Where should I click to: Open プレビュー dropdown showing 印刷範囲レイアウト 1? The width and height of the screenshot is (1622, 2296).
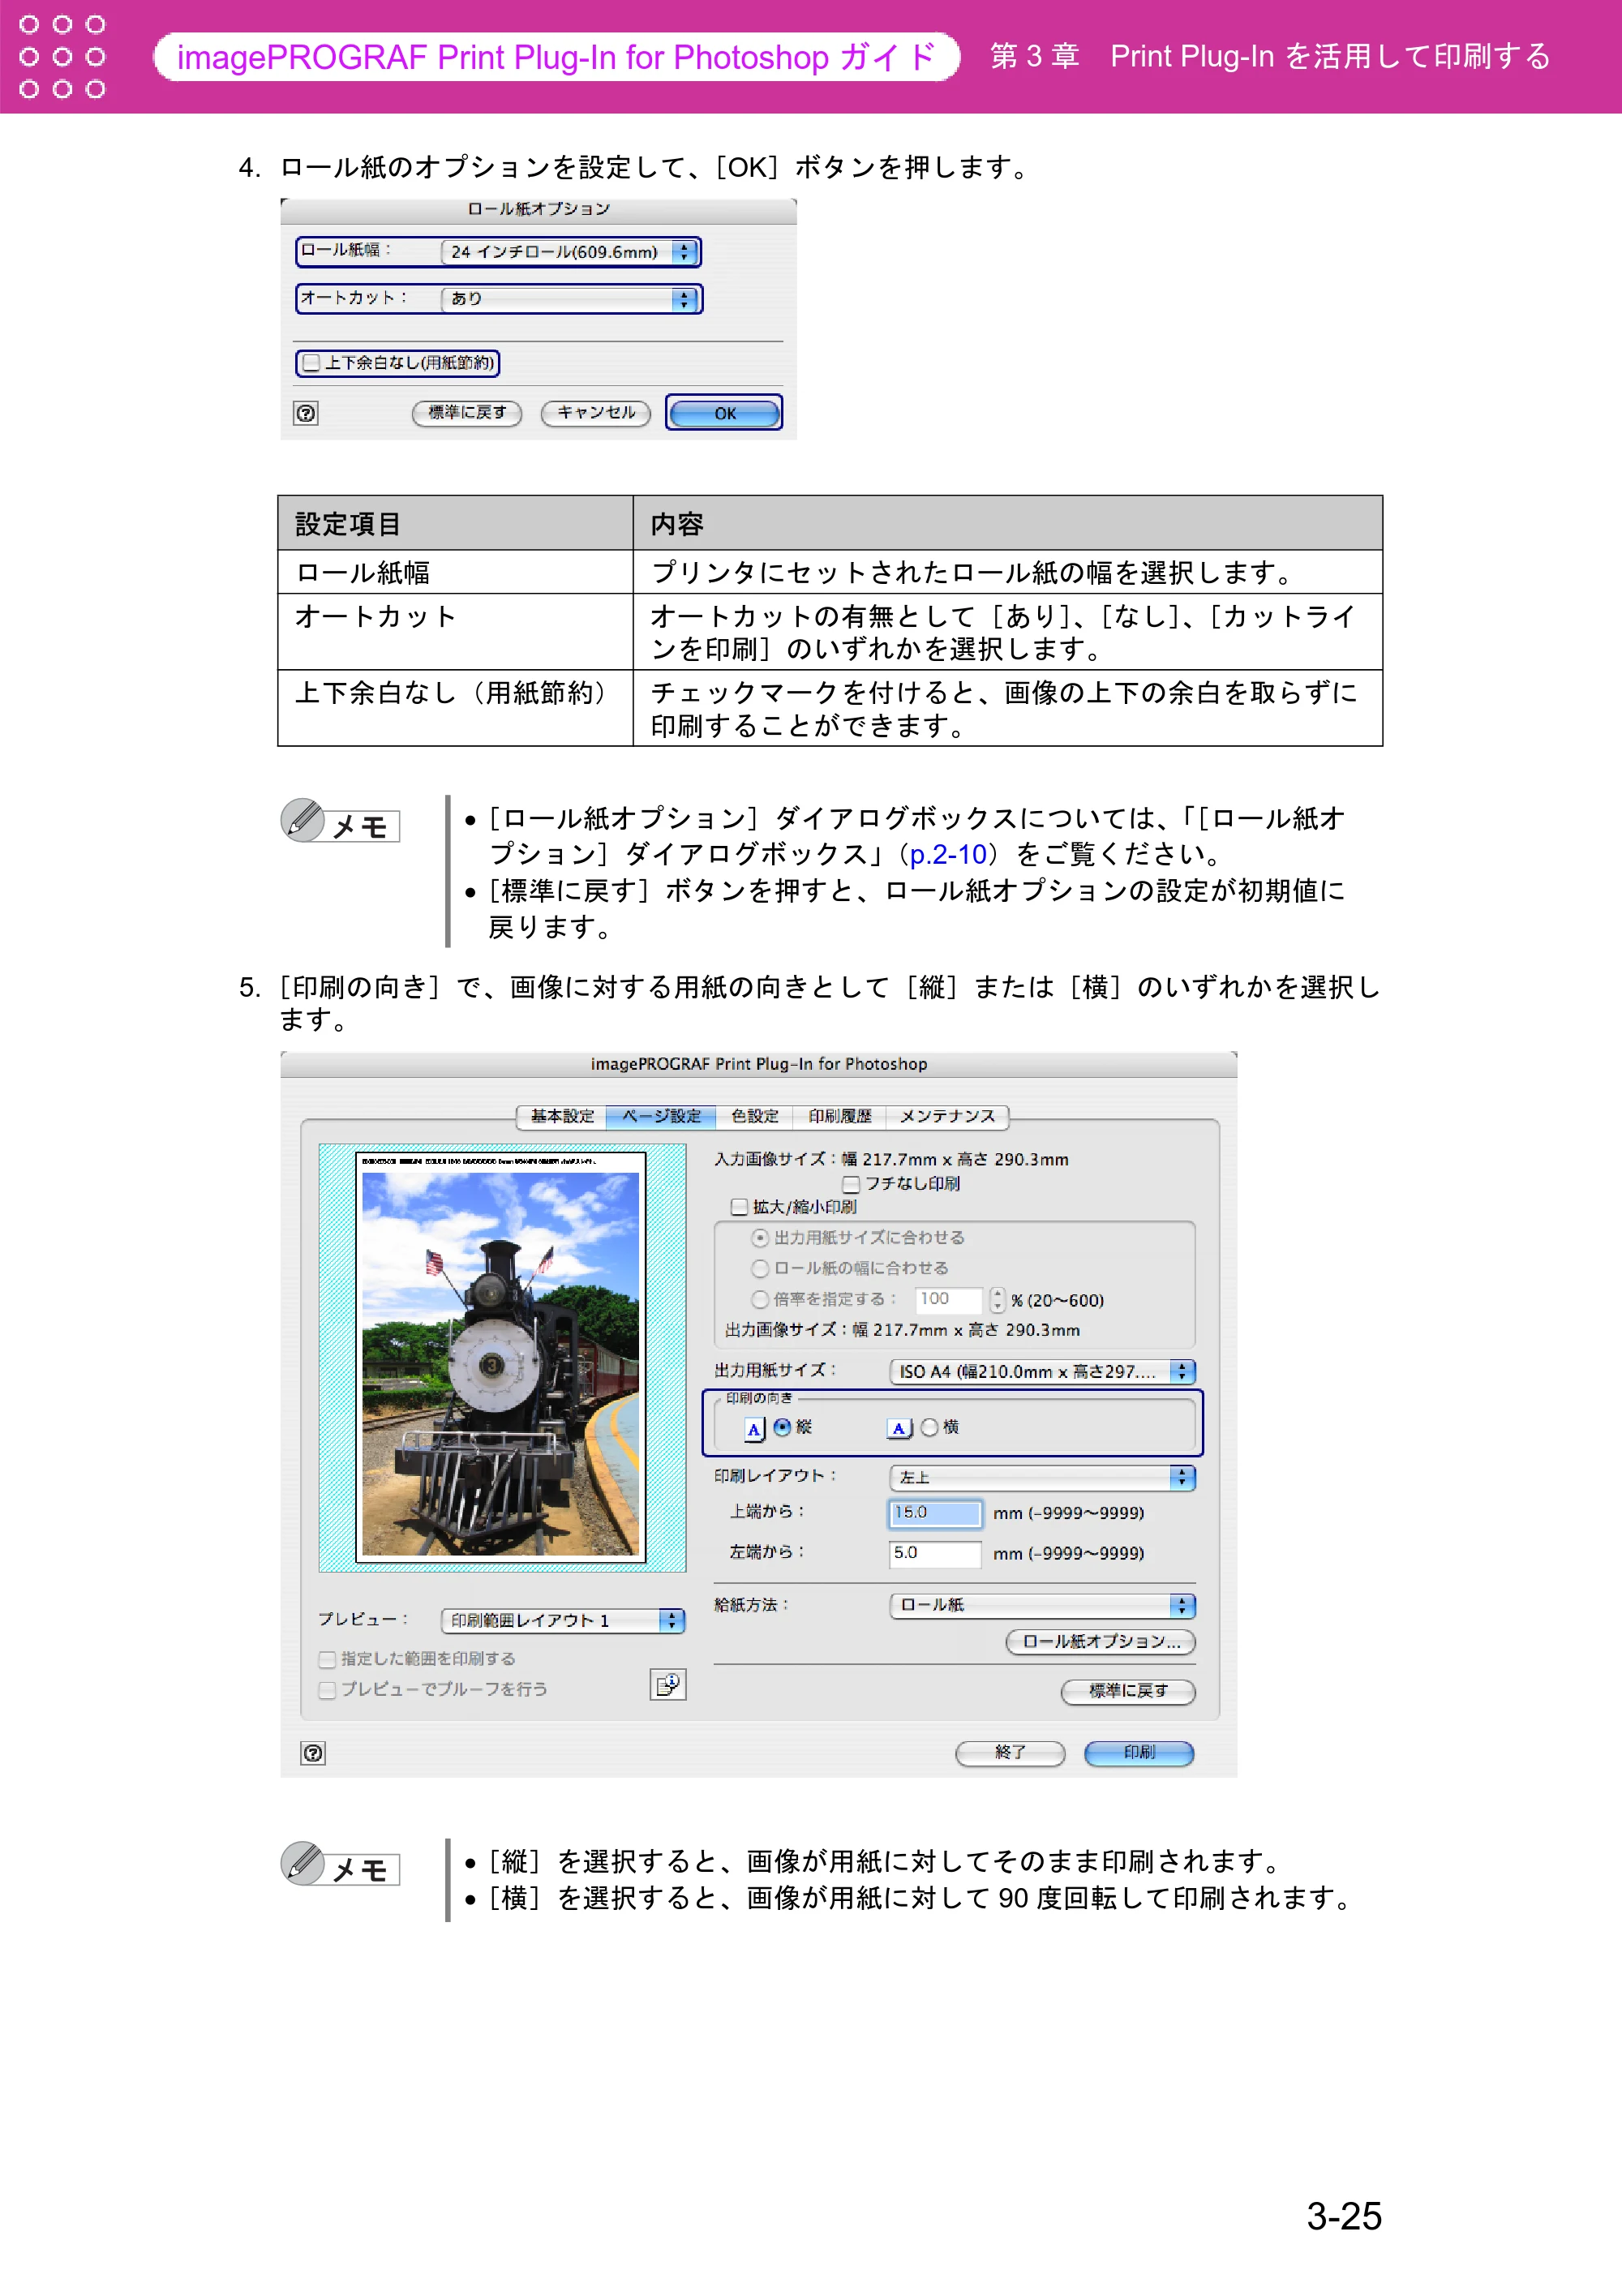(x=563, y=1620)
